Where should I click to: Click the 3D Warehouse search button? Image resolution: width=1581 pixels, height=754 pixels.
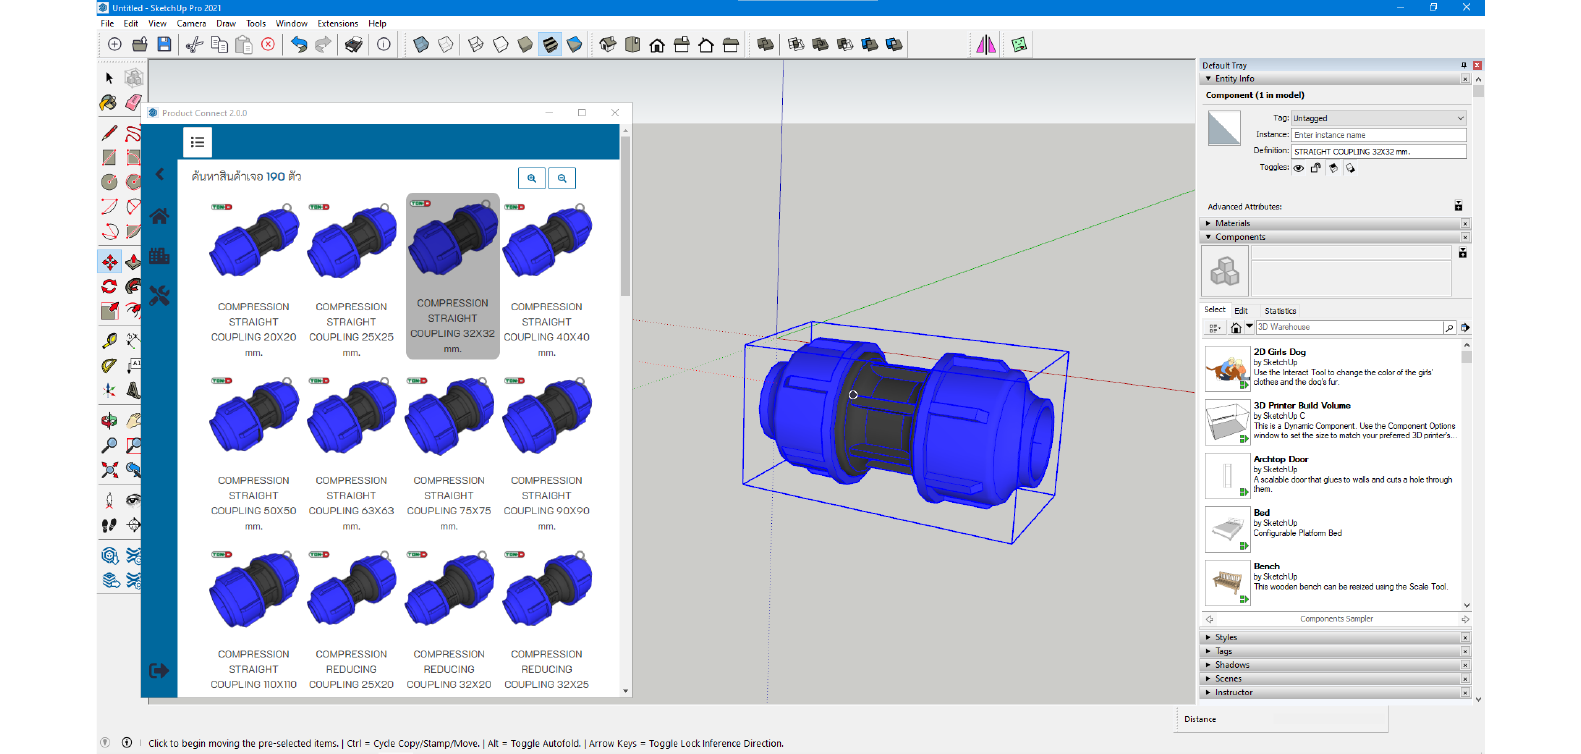point(1448,327)
